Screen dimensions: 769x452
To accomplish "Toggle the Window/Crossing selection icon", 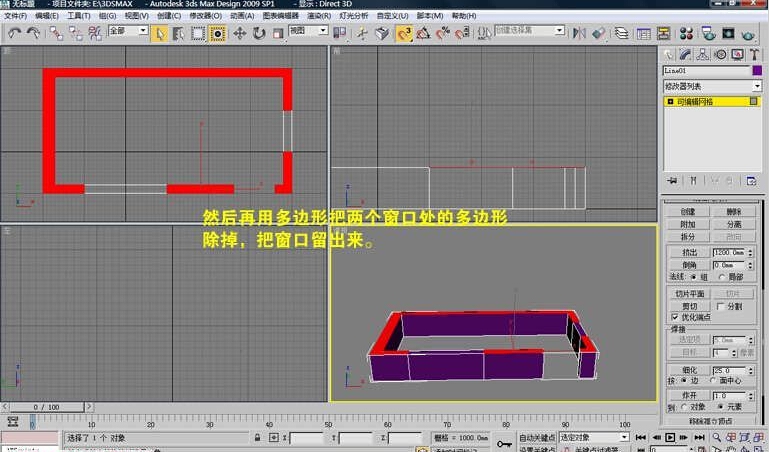I will coord(217,33).
